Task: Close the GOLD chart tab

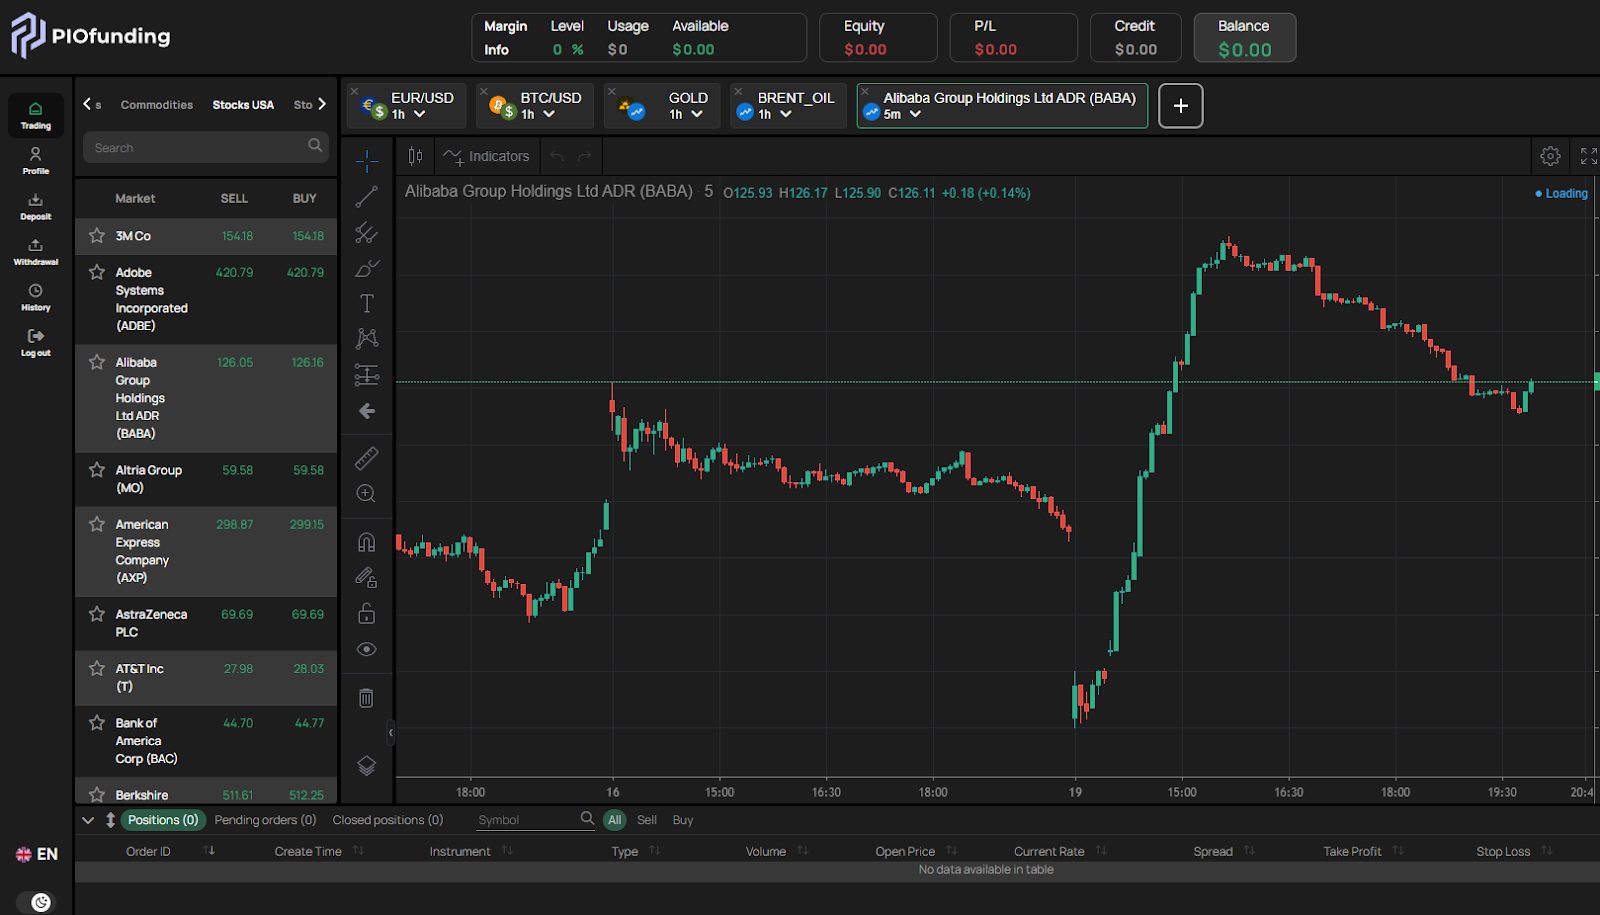Action: 611,91
